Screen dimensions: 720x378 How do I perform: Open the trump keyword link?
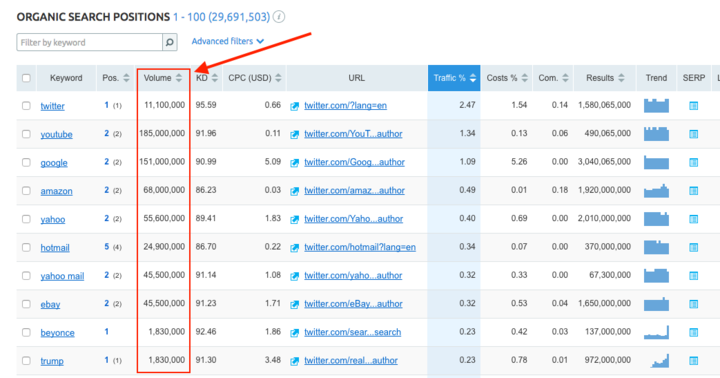52,361
